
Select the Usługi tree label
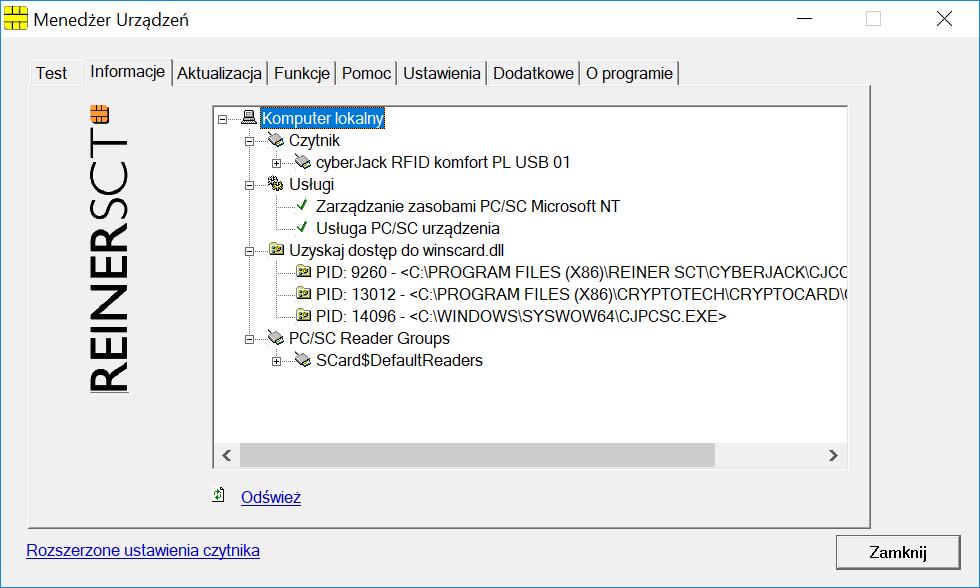click(311, 184)
